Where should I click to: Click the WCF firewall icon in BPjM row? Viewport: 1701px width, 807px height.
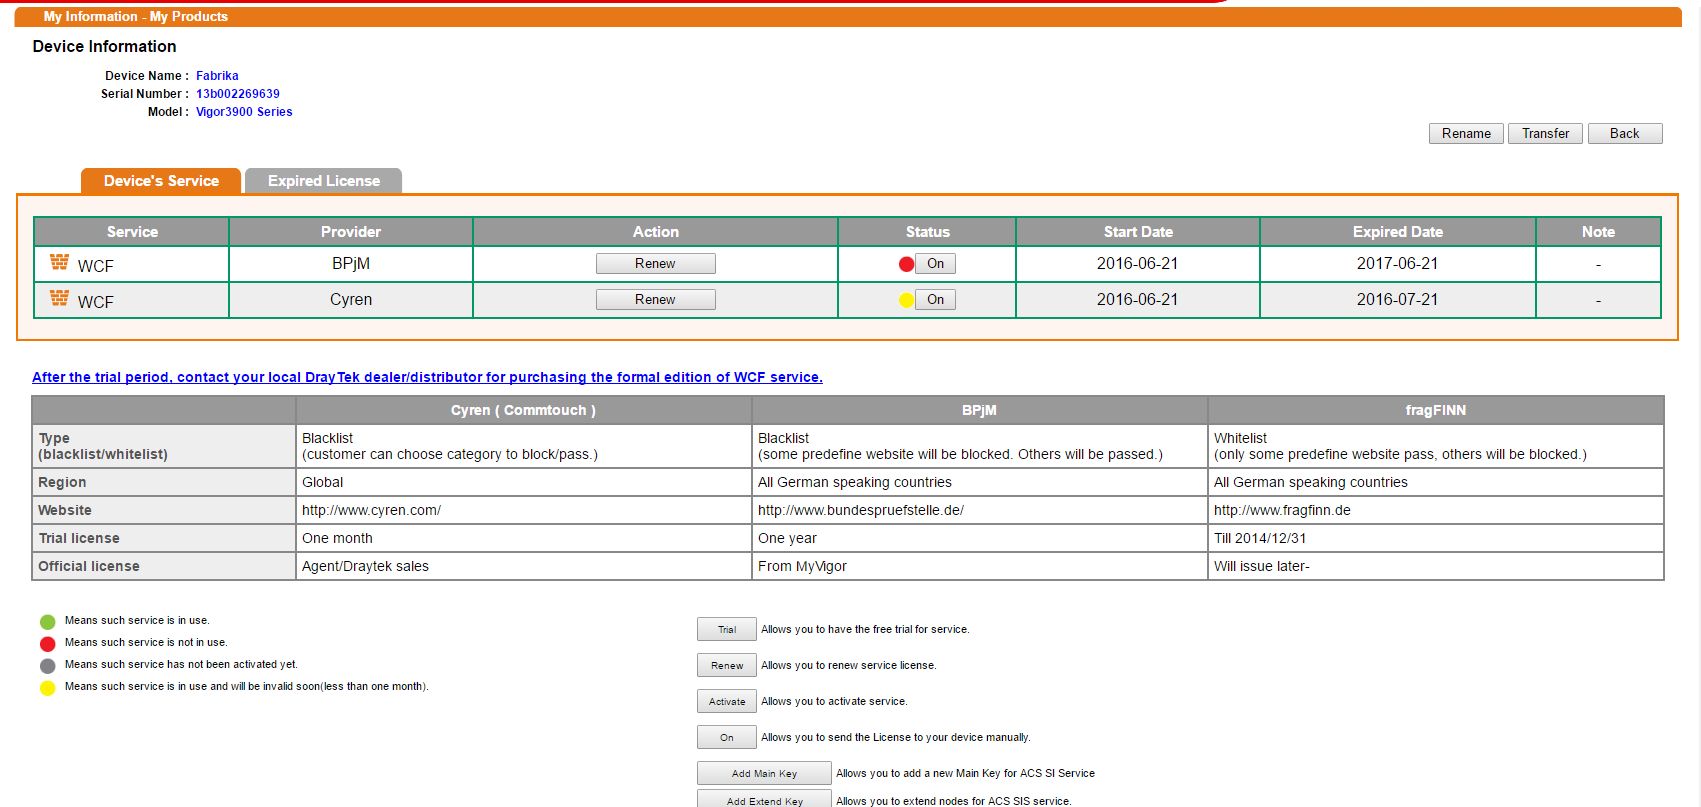tap(59, 262)
